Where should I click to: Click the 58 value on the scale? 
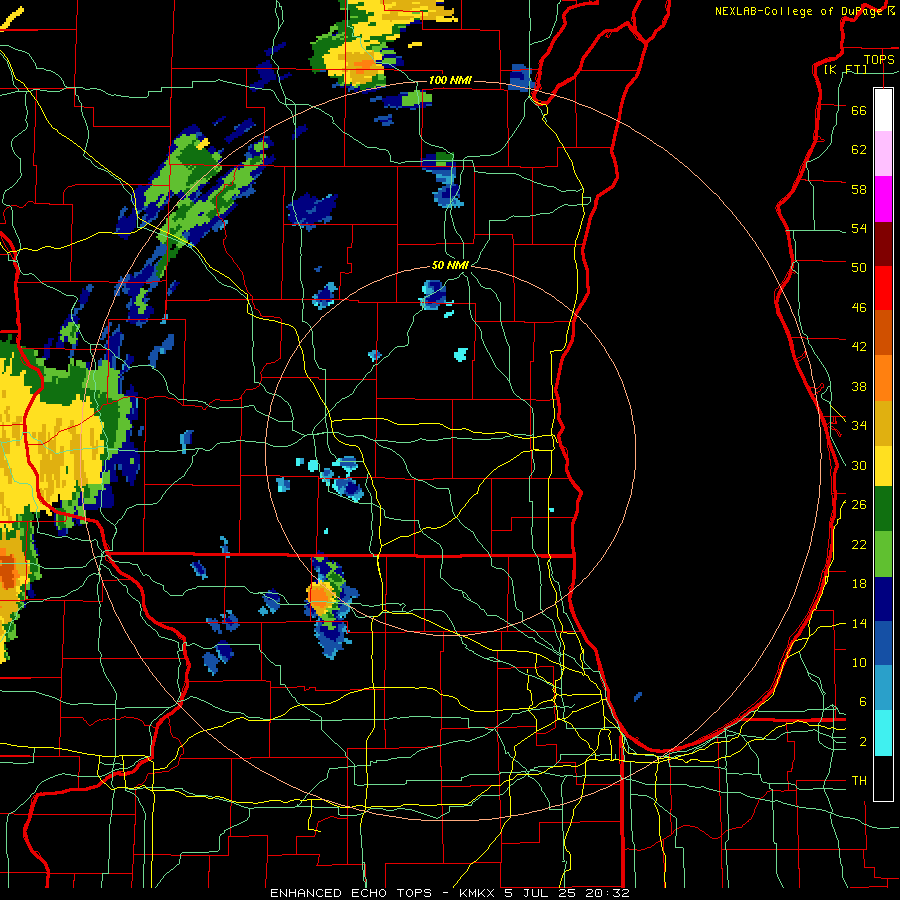point(859,189)
